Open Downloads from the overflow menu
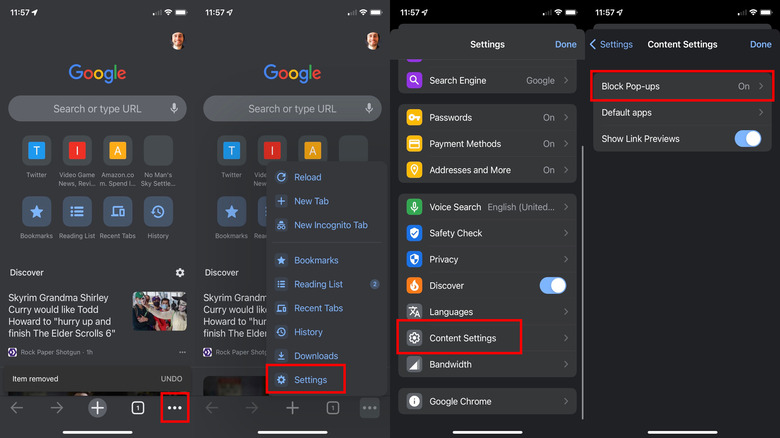The height and width of the screenshot is (438, 780). point(315,356)
